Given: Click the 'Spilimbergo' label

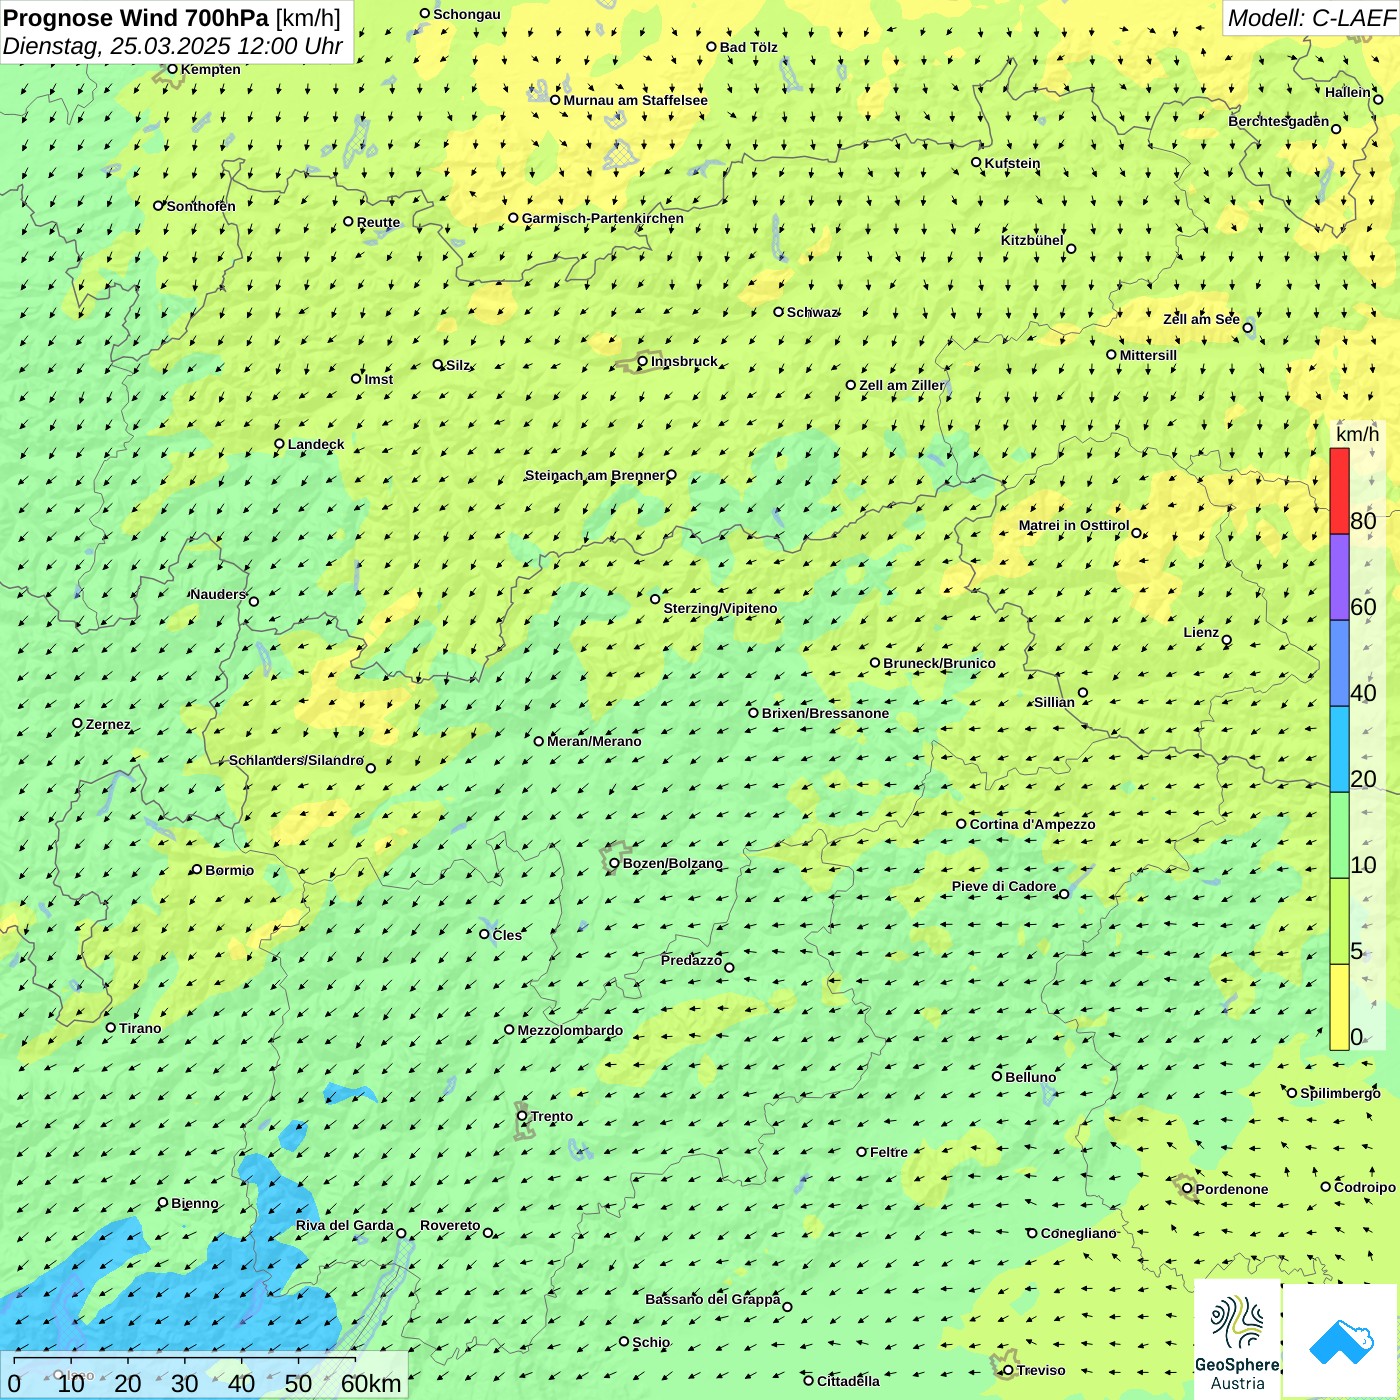Looking at the screenshot, I should pos(1340,1093).
